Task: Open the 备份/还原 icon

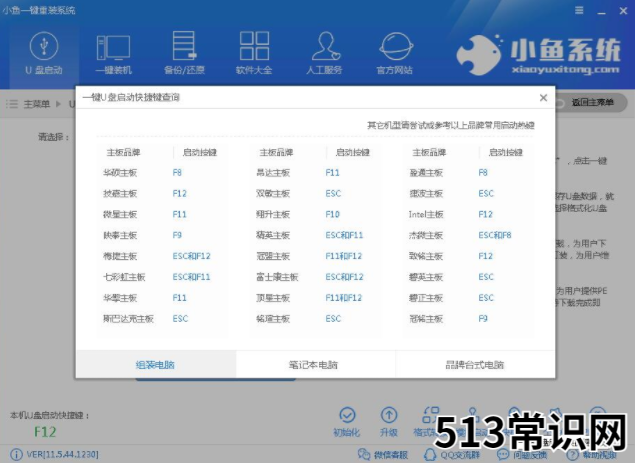Action: pyautogui.click(x=184, y=46)
